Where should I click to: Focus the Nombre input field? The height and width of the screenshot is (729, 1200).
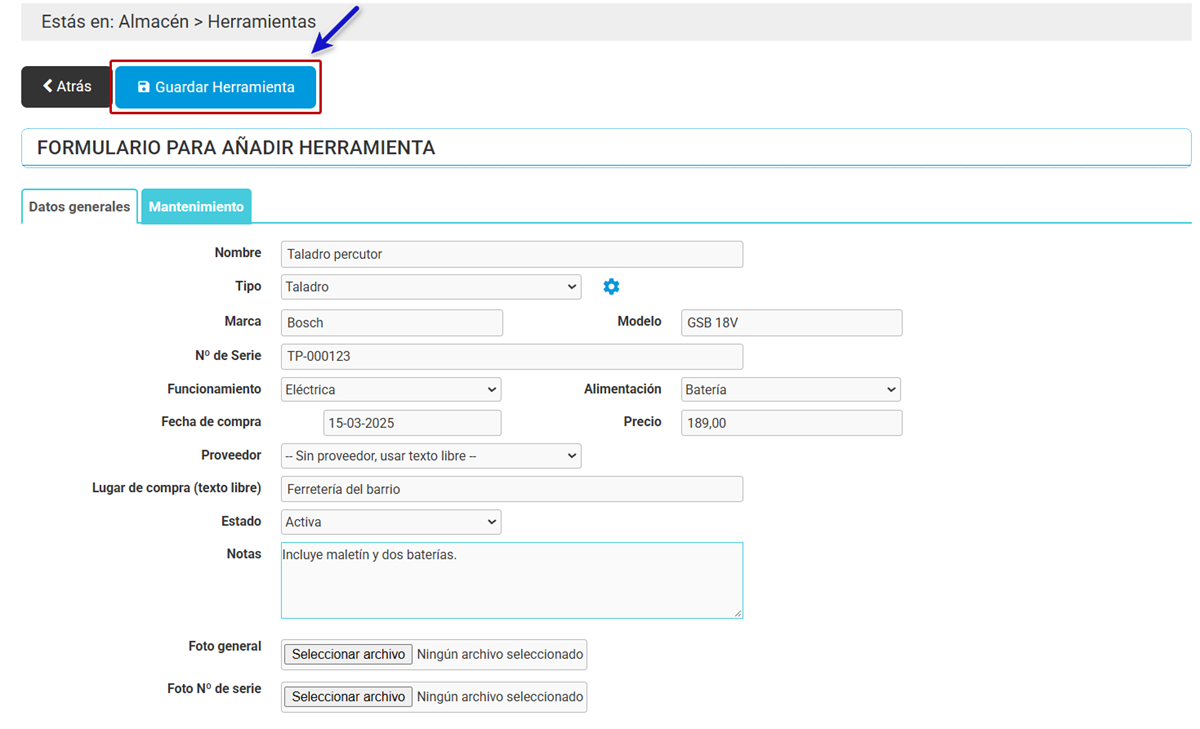512,254
